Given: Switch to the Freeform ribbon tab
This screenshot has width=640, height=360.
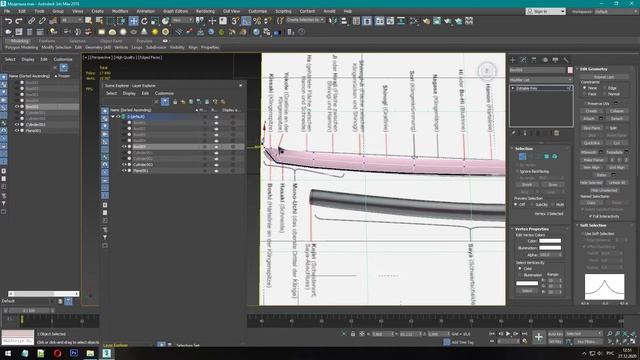Looking at the screenshot, I should tap(47, 41).
